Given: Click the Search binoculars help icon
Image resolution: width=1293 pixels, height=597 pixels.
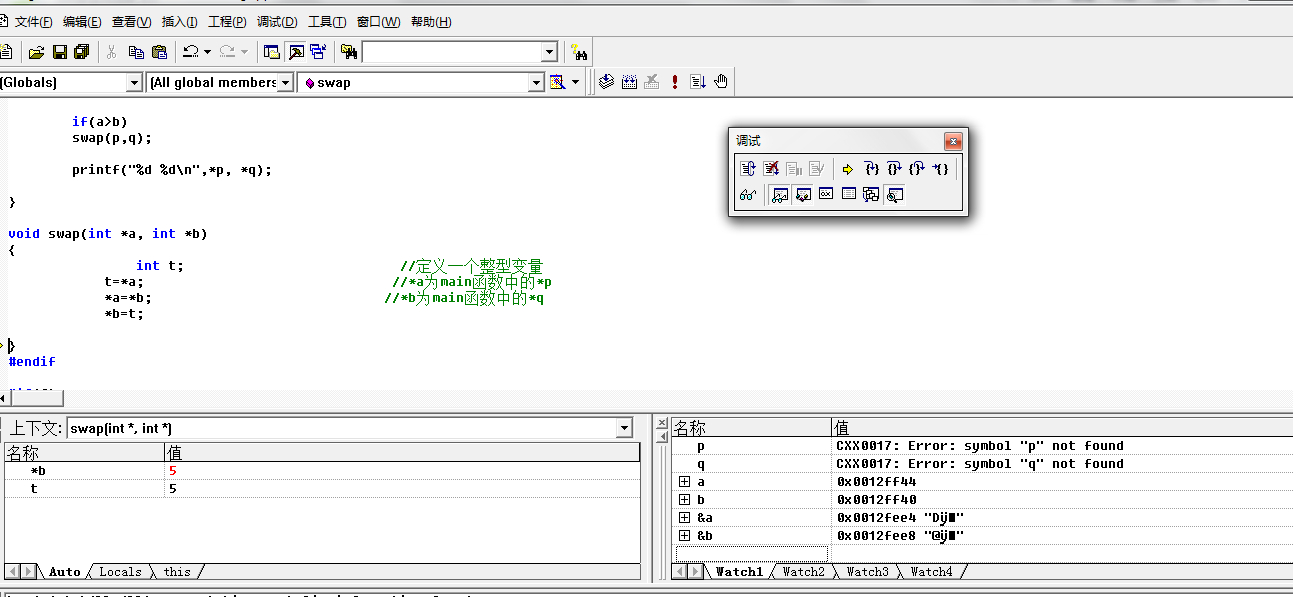Looking at the screenshot, I should (579, 52).
